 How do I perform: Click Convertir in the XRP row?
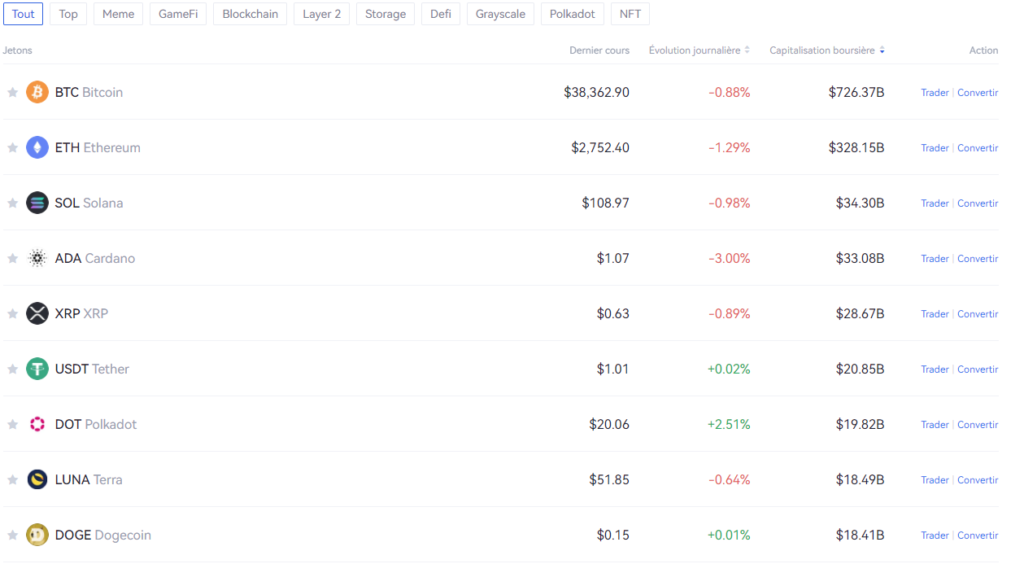pos(978,314)
